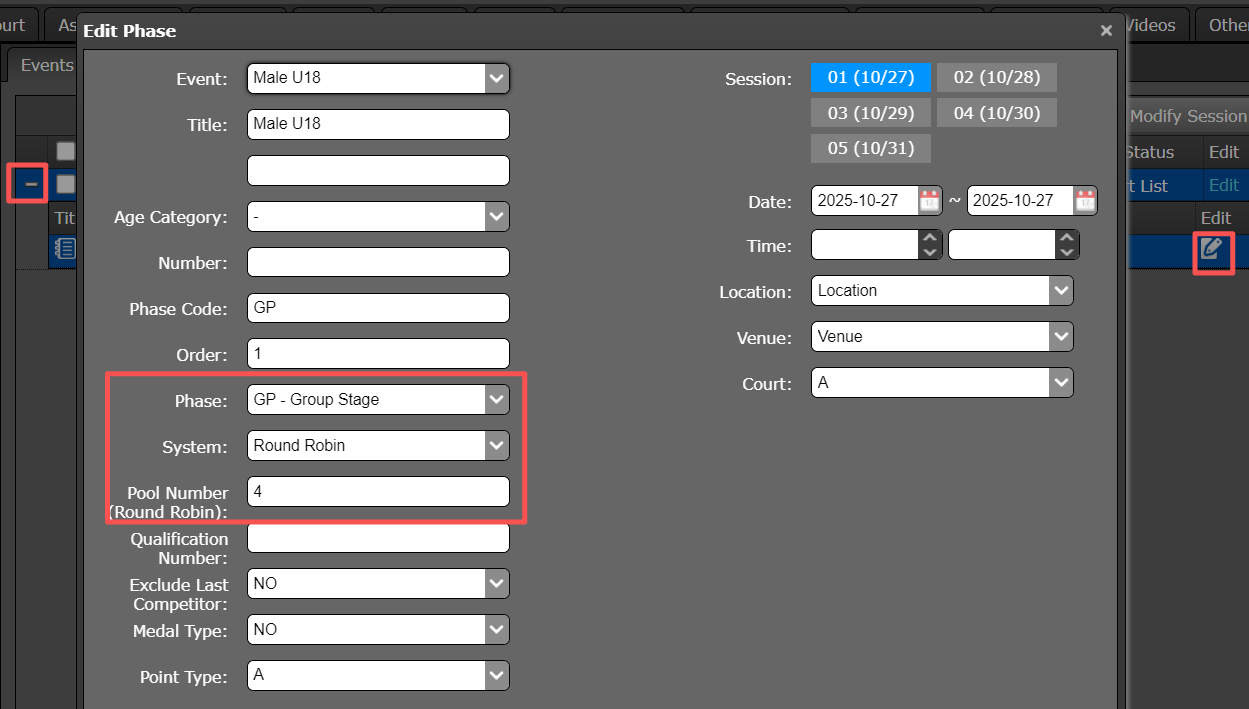Select session 02 (10/28)
Image resolution: width=1249 pixels, height=709 pixels.
996,78
